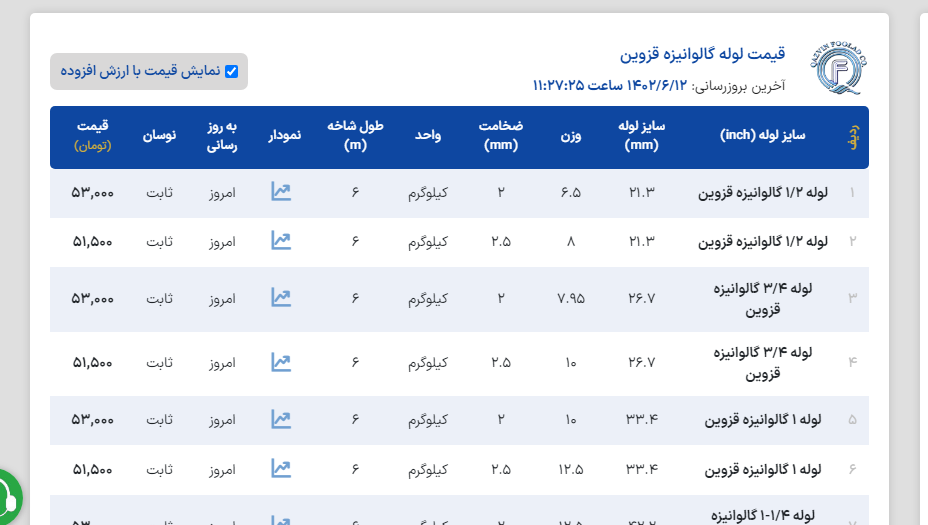
Task: Click the ضخامت (mm) column header
Action: pos(500,136)
